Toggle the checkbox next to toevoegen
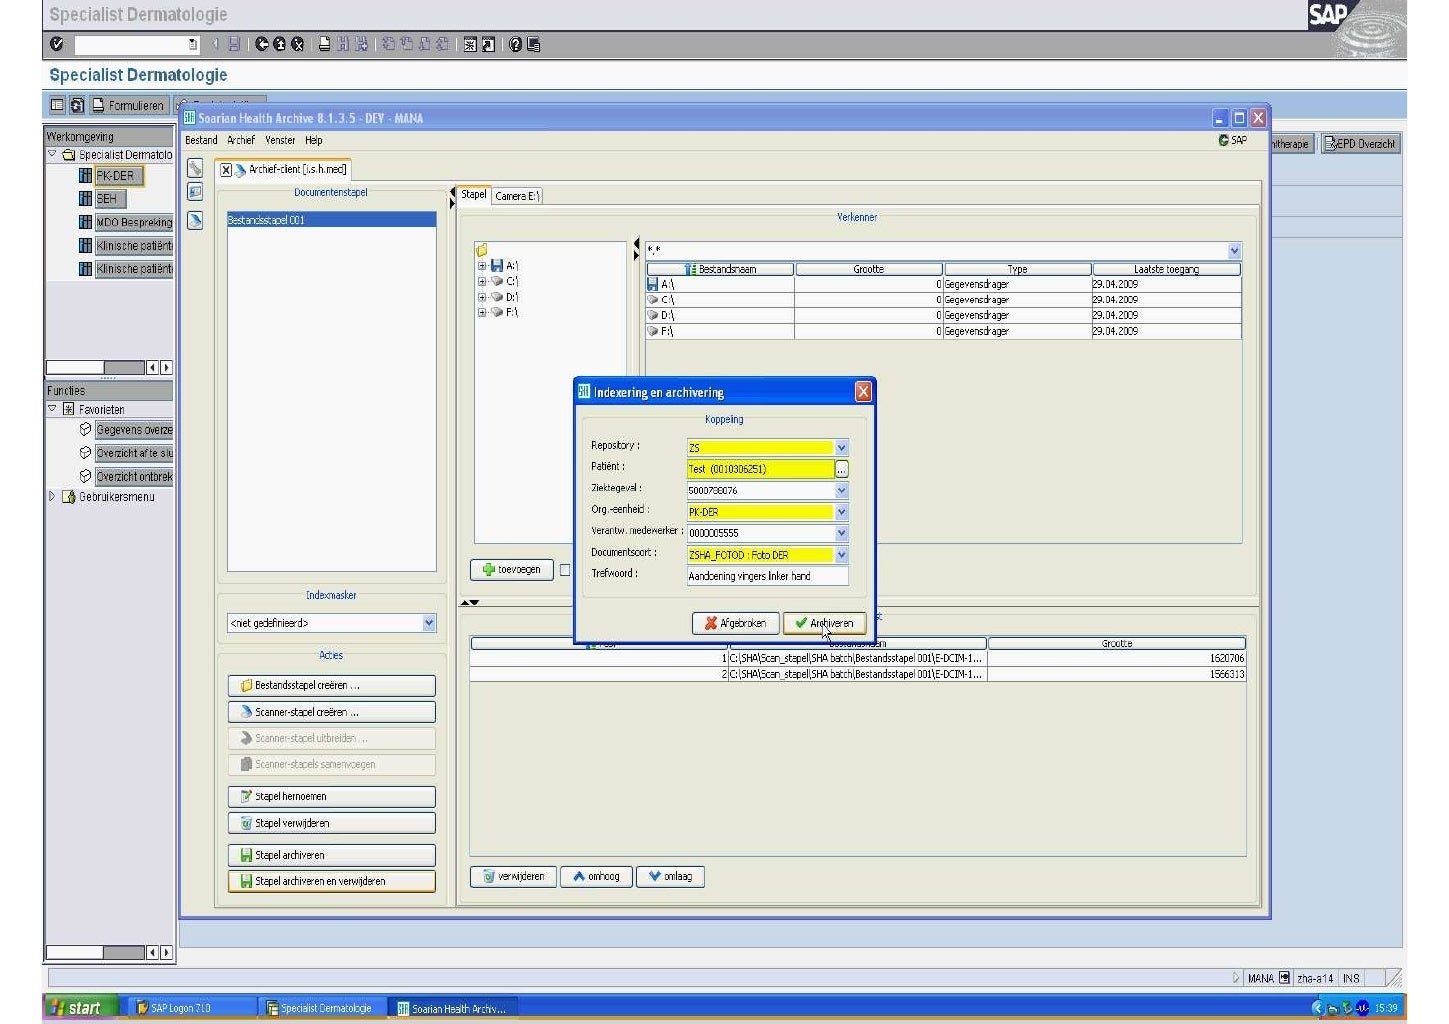The height and width of the screenshot is (1024, 1449). click(x=565, y=570)
